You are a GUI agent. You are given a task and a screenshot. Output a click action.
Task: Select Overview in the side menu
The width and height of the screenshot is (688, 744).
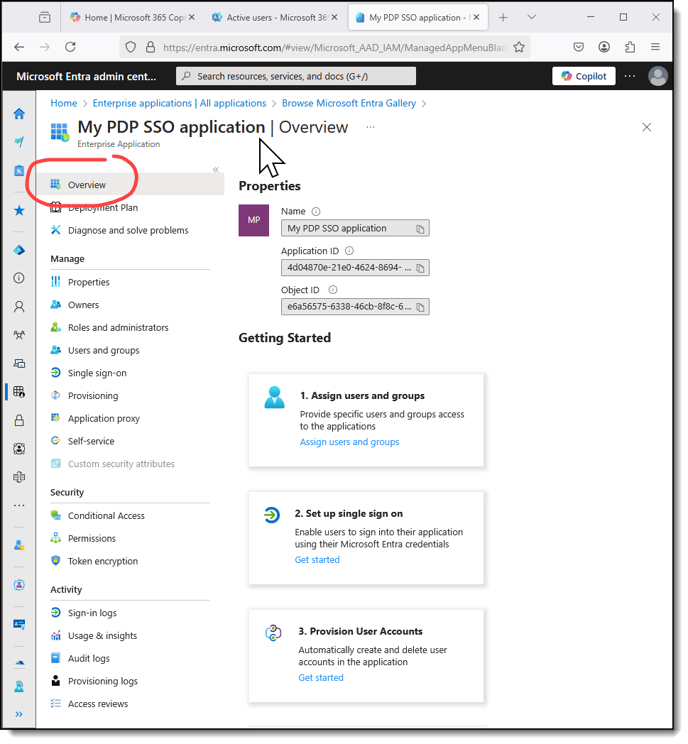pyautogui.click(x=131, y=185)
